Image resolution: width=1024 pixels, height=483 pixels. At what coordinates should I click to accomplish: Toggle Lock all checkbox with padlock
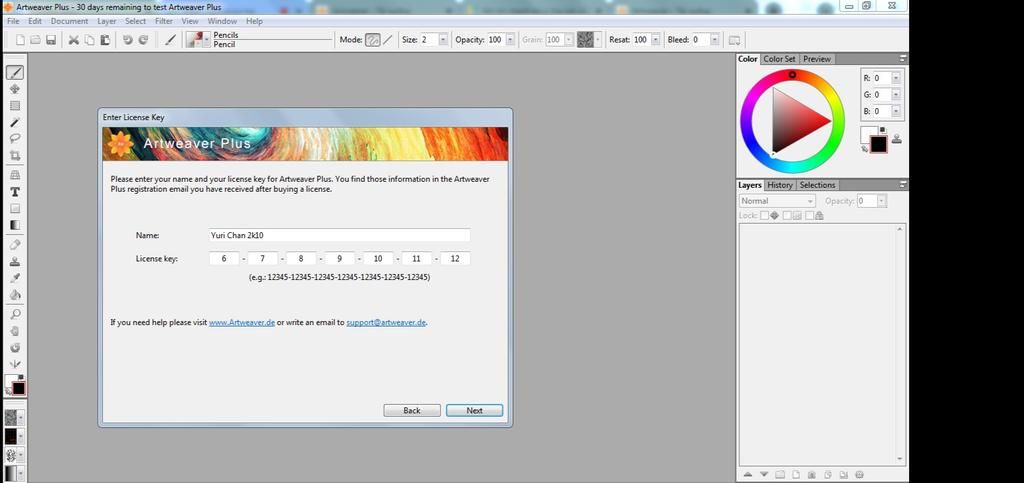(x=809, y=215)
